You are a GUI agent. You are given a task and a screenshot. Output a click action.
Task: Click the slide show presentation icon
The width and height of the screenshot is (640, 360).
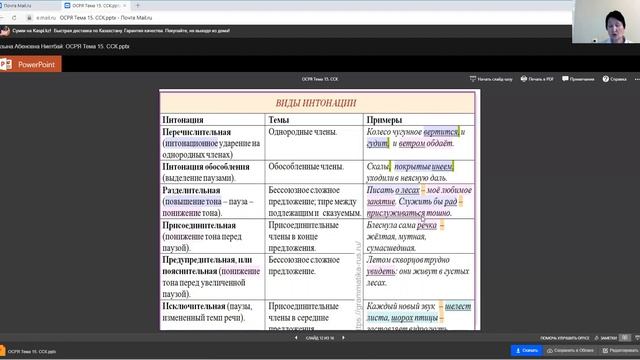[473, 79]
